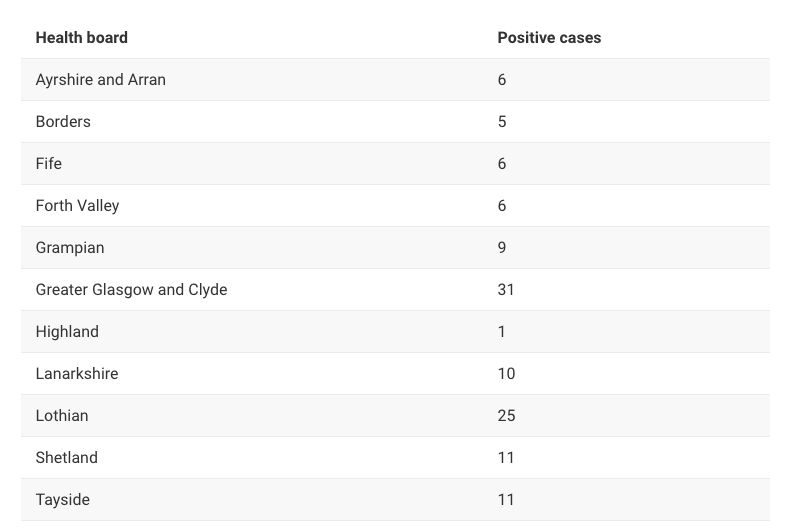788x529 pixels.
Task: Click the Positive cases column header
Action: [x=549, y=38]
